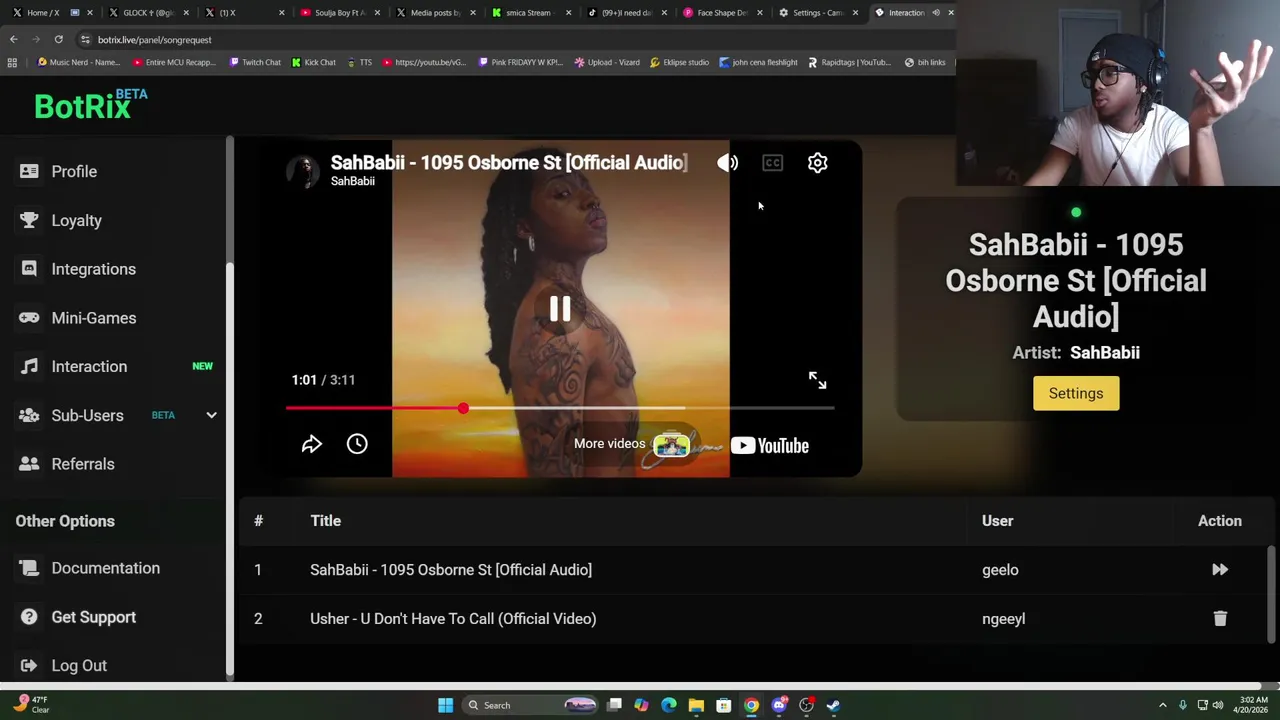Viewport: 1280px width, 720px height.
Task: Toggle closed captions on the video
Action: click(772, 163)
